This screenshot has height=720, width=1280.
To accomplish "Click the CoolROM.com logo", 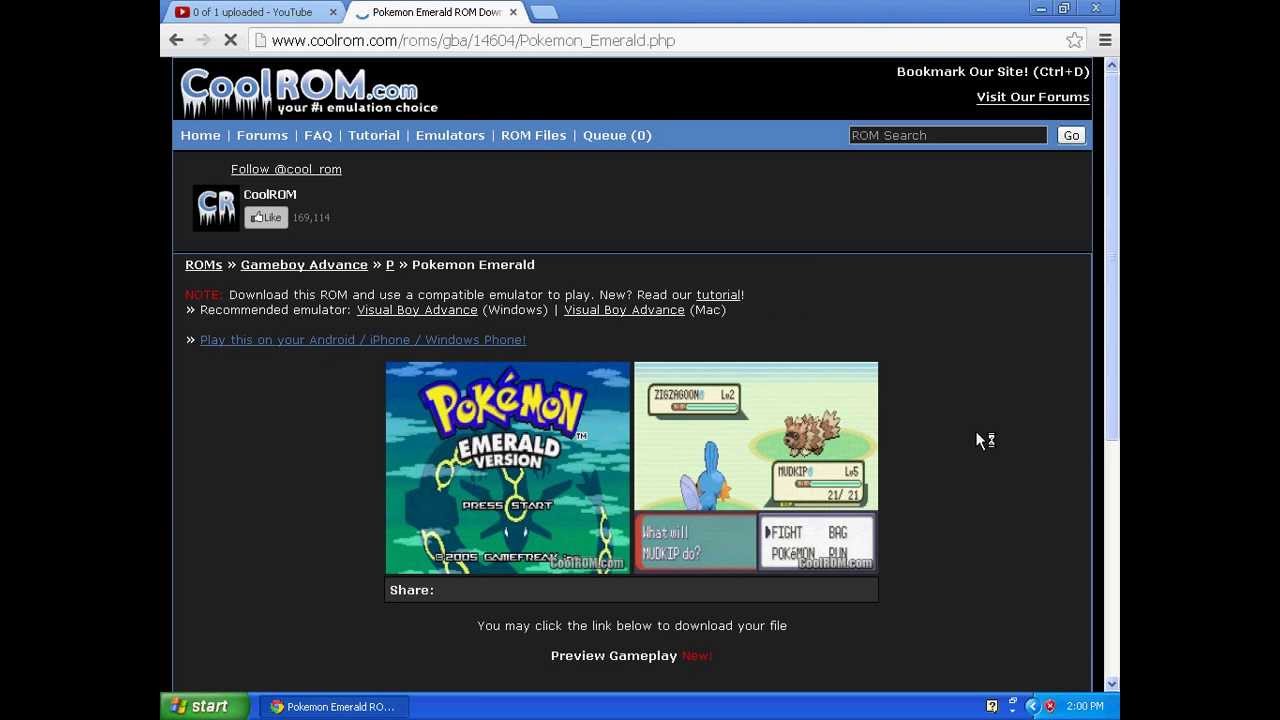I will tap(309, 92).
